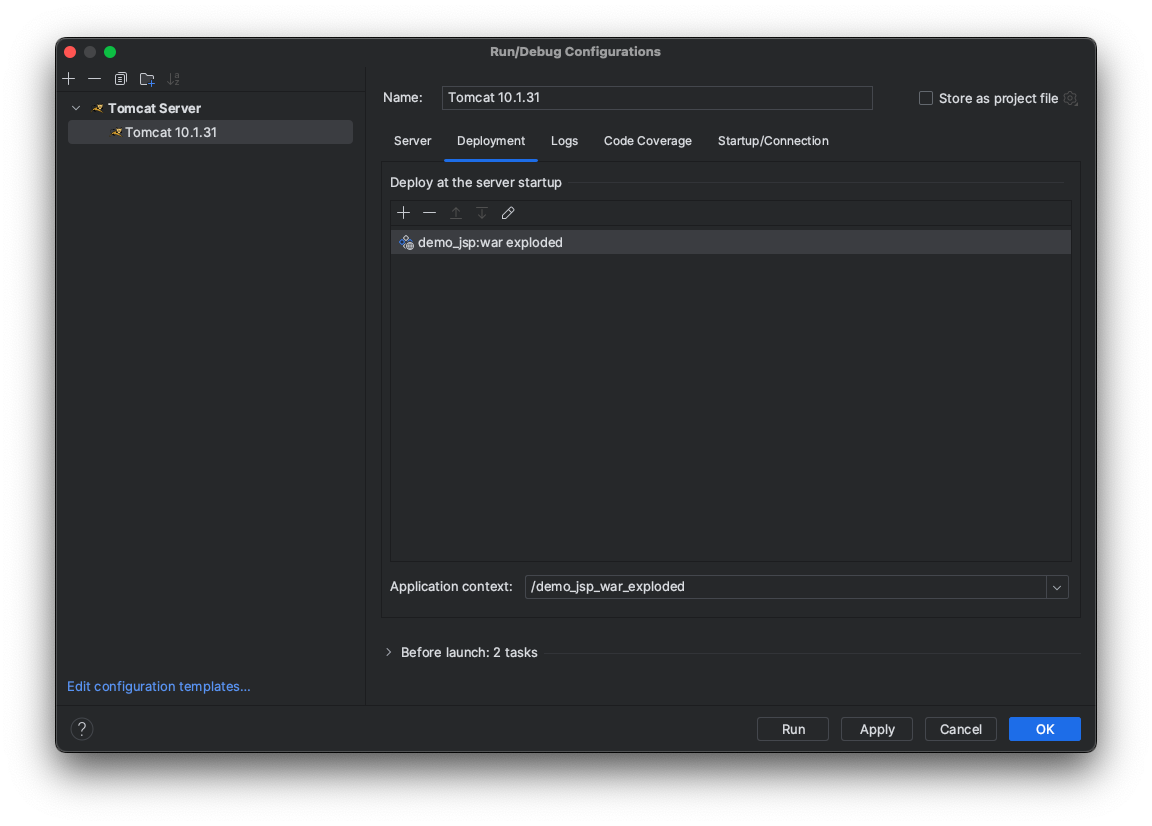1152x826 pixels.
Task: Collapse the Tomcat Server tree node
Action: tap(76, 108)
